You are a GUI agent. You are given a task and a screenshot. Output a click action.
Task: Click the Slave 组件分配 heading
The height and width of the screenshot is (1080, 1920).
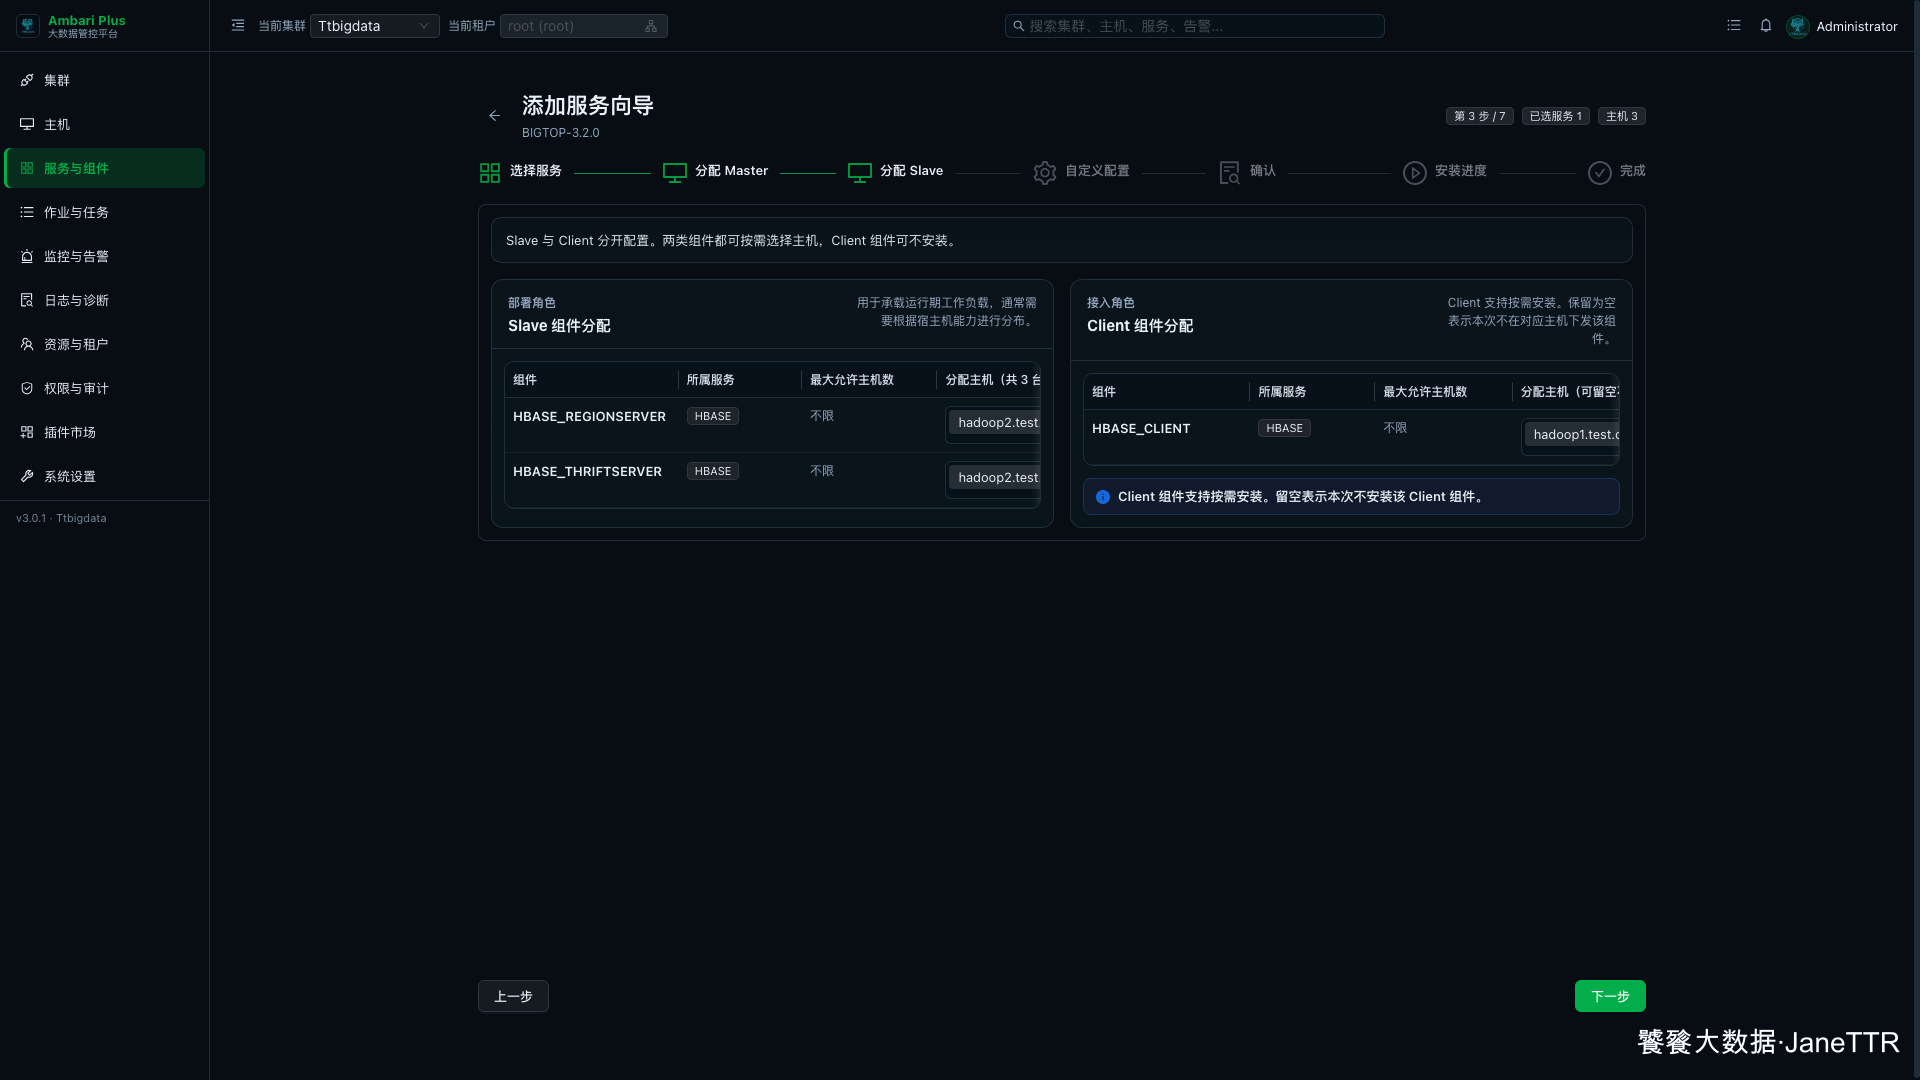point(559,326)
